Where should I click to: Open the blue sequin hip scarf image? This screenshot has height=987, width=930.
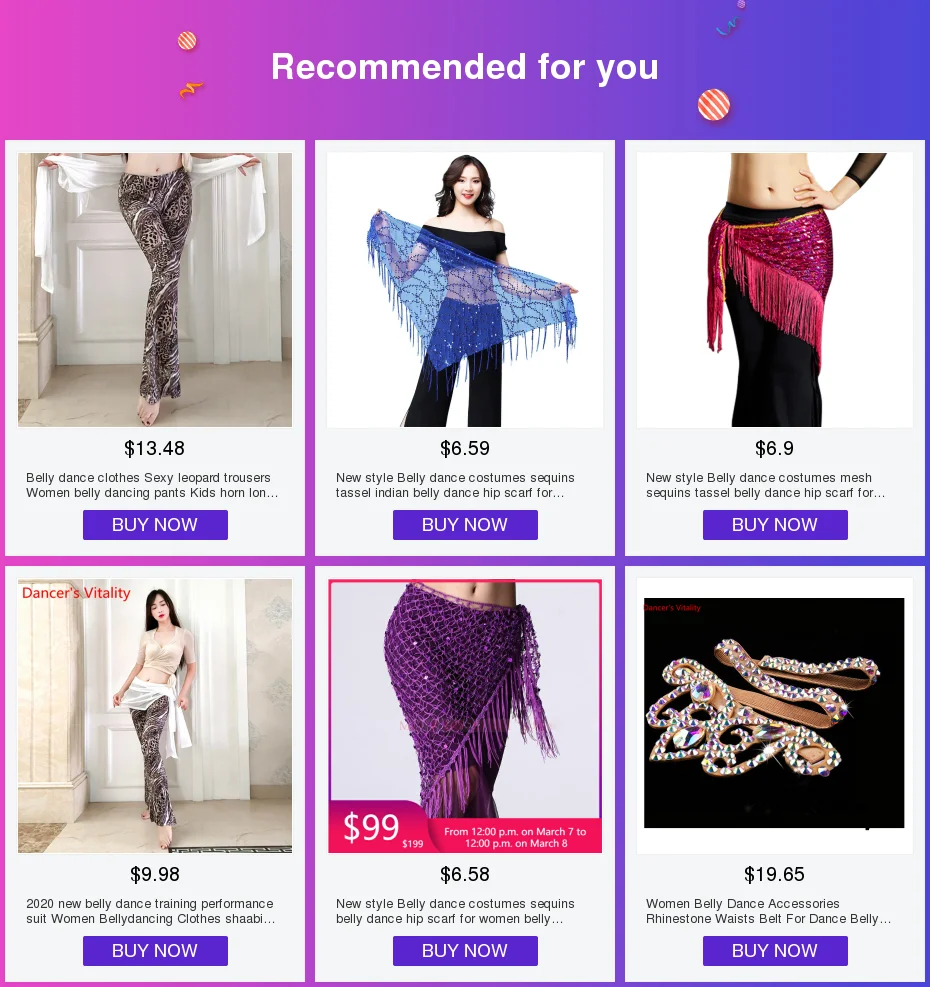[x=465, y=290]
